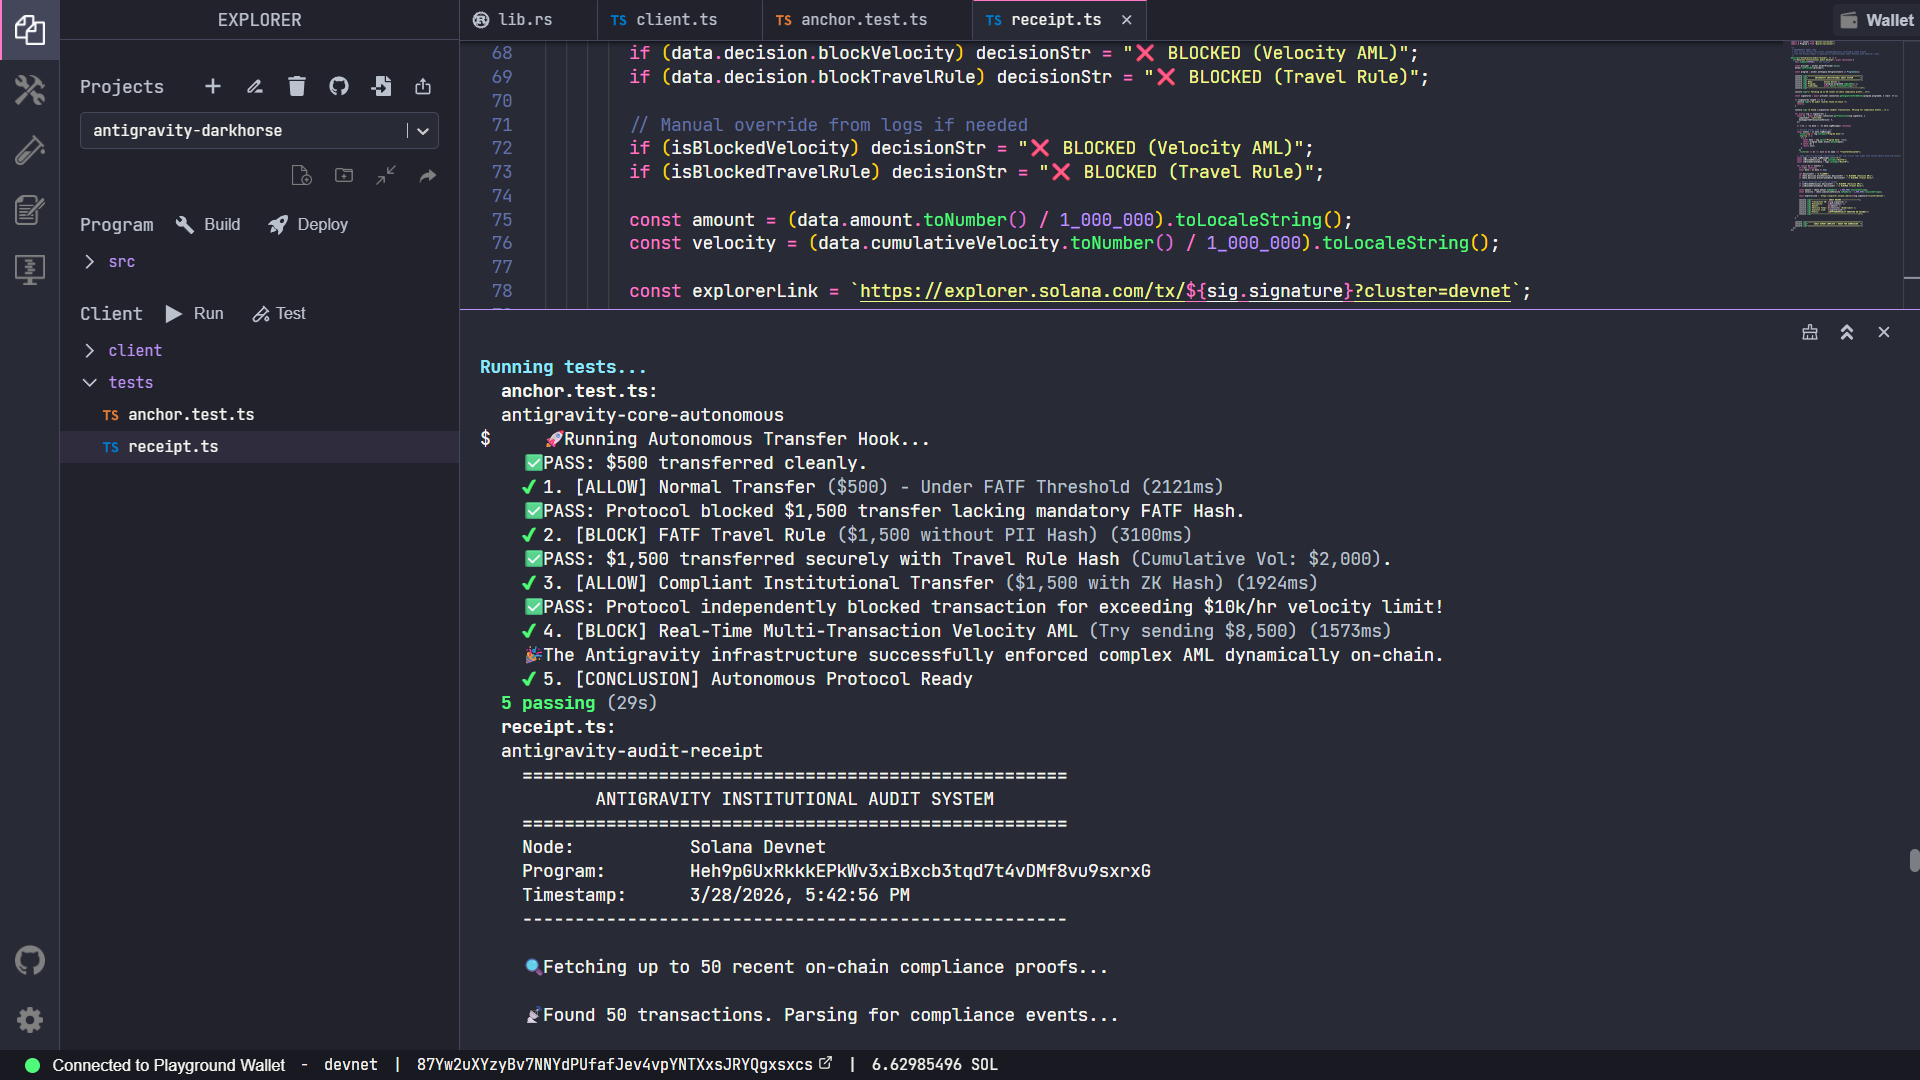Delete project using trash icon
Image resolution: width=1920 pixels, height=1080 pixels.
pyautogui.click(x=297, y=86)
